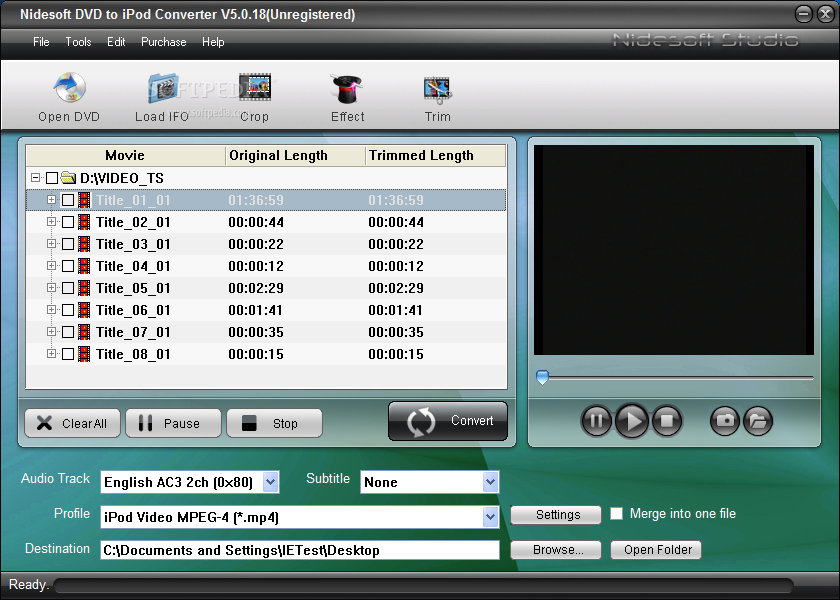Check the Title_08_01 checkbox
The height and width of the screenshot is (600, 840).
click(x=68, y=354)
